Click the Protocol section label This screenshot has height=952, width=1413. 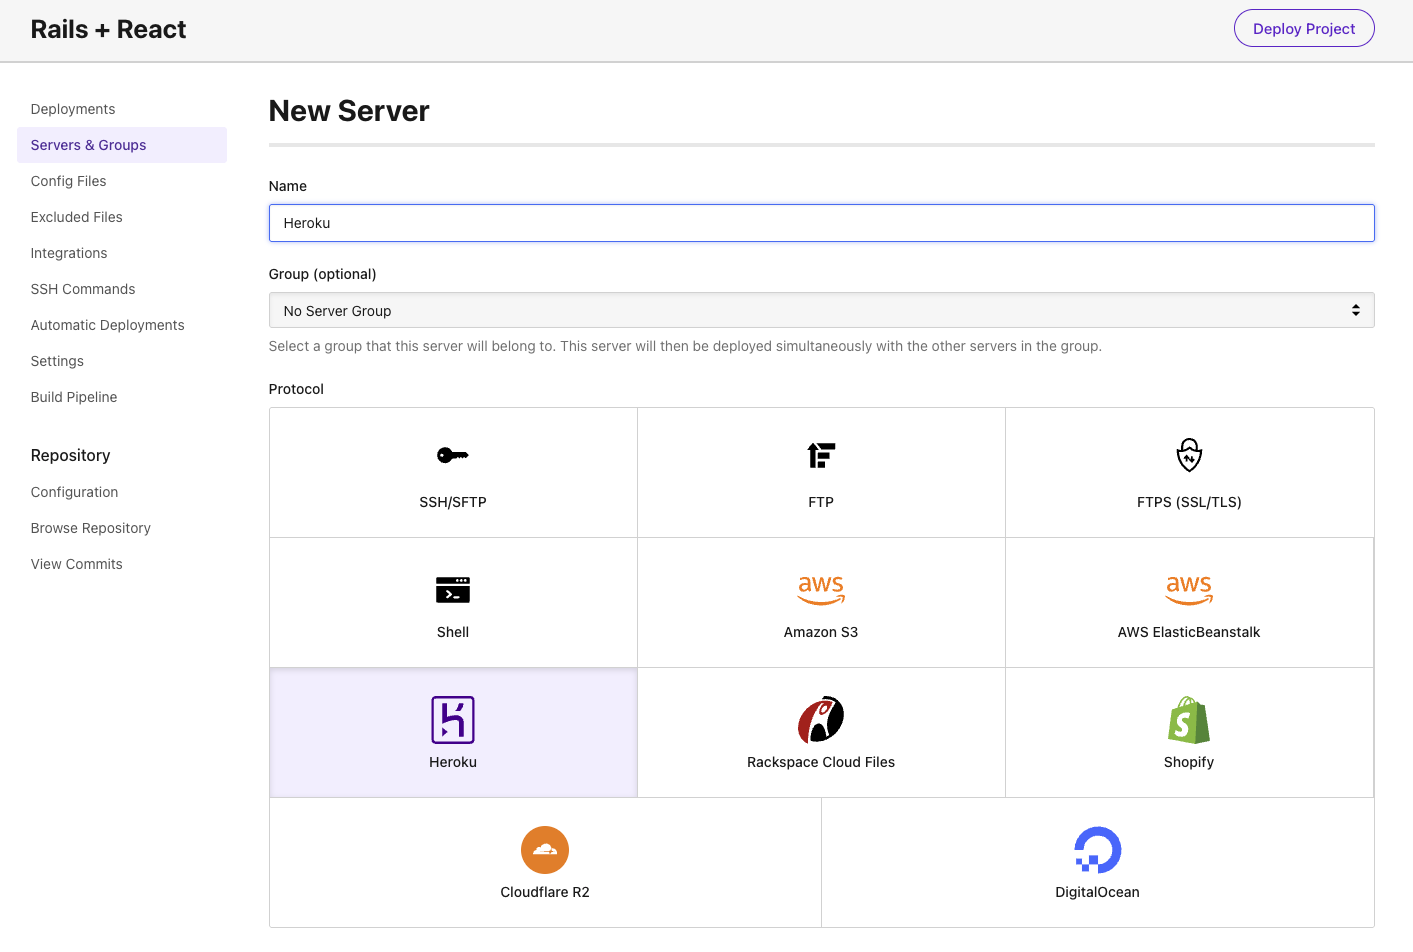[x=296, y=389]
